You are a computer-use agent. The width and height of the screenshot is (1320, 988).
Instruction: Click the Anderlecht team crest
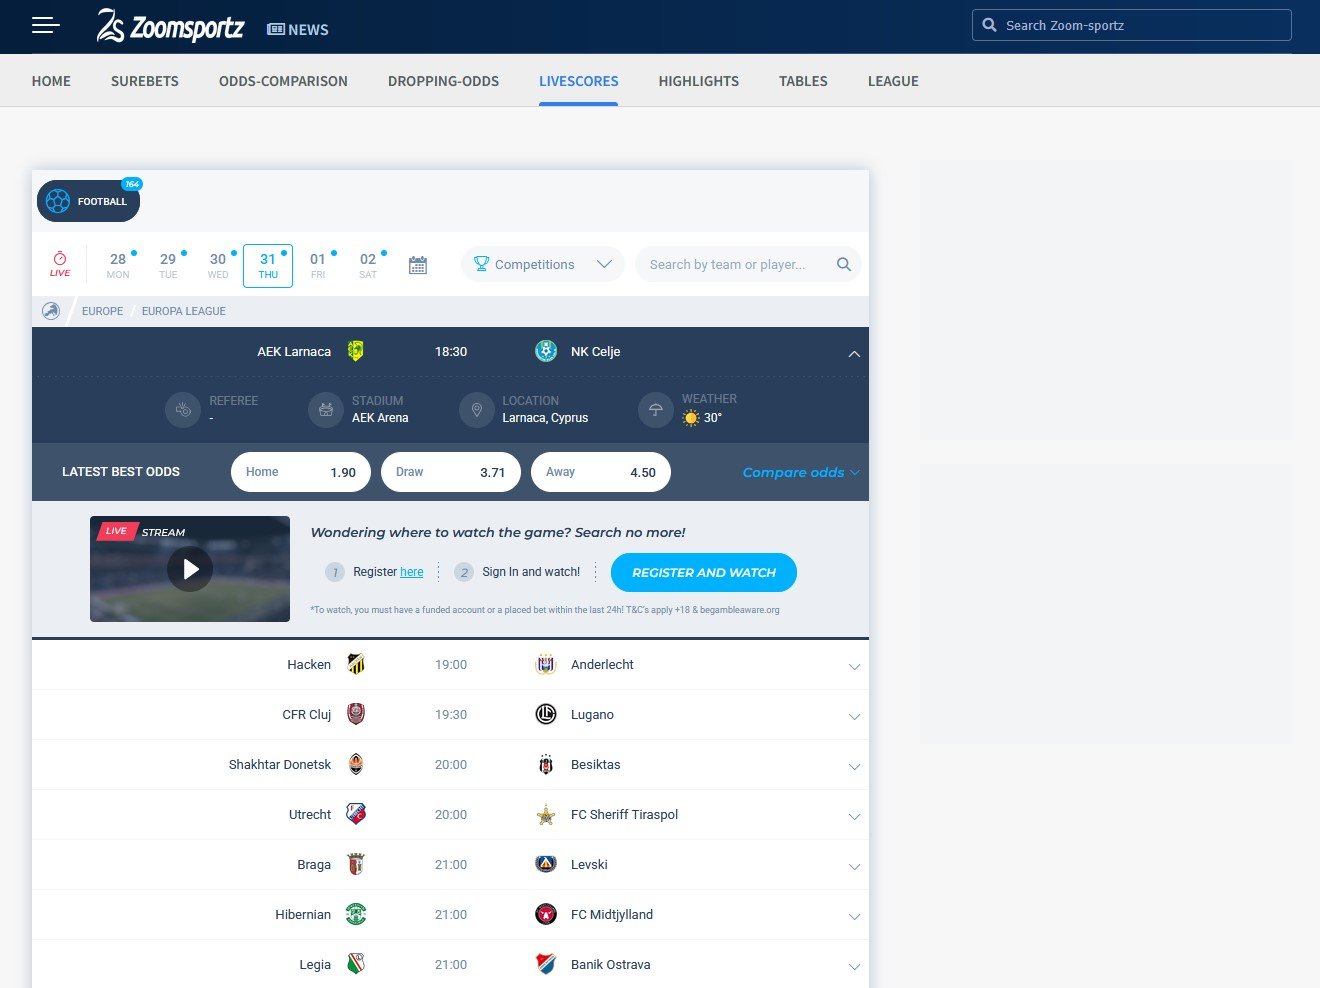546,664
